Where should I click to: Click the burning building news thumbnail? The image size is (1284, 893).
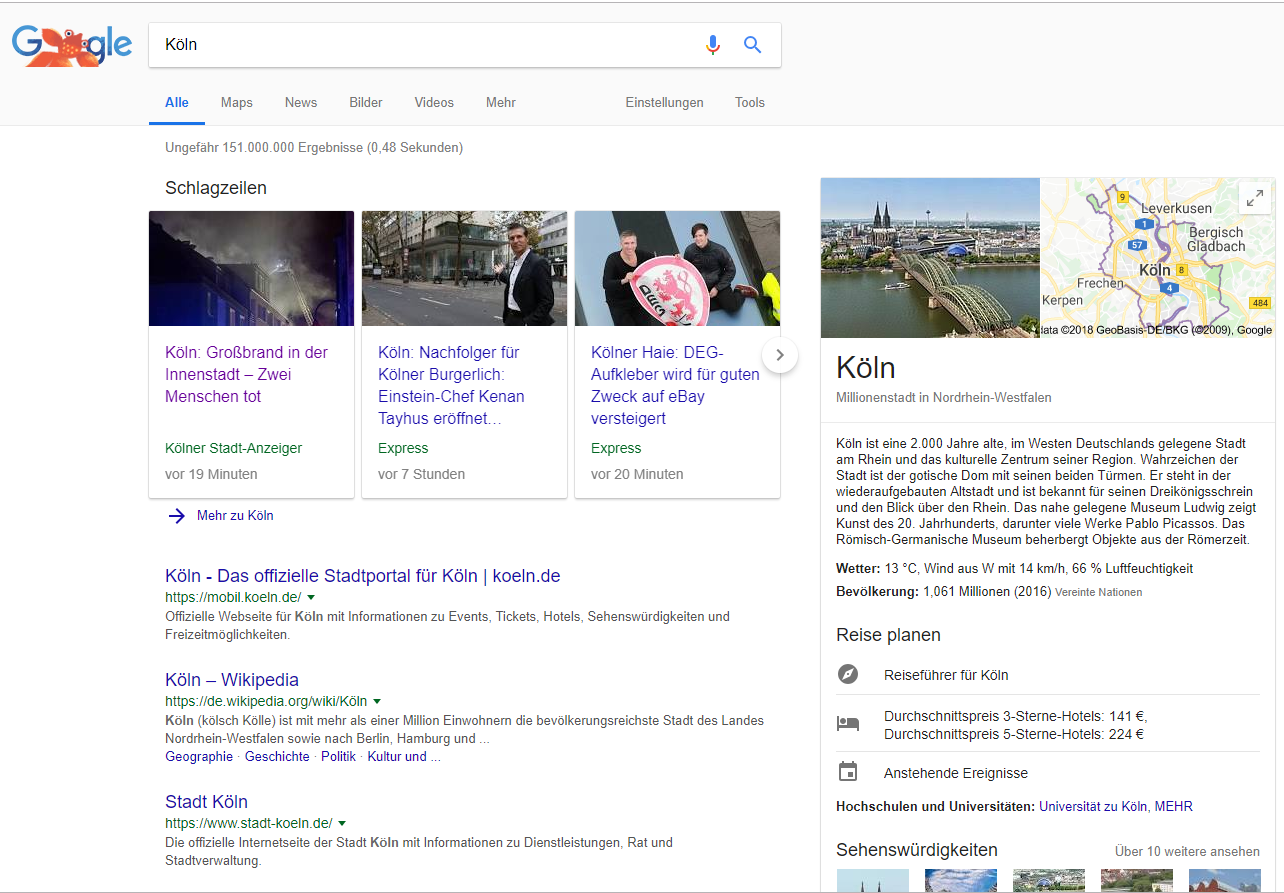(251, 268)
